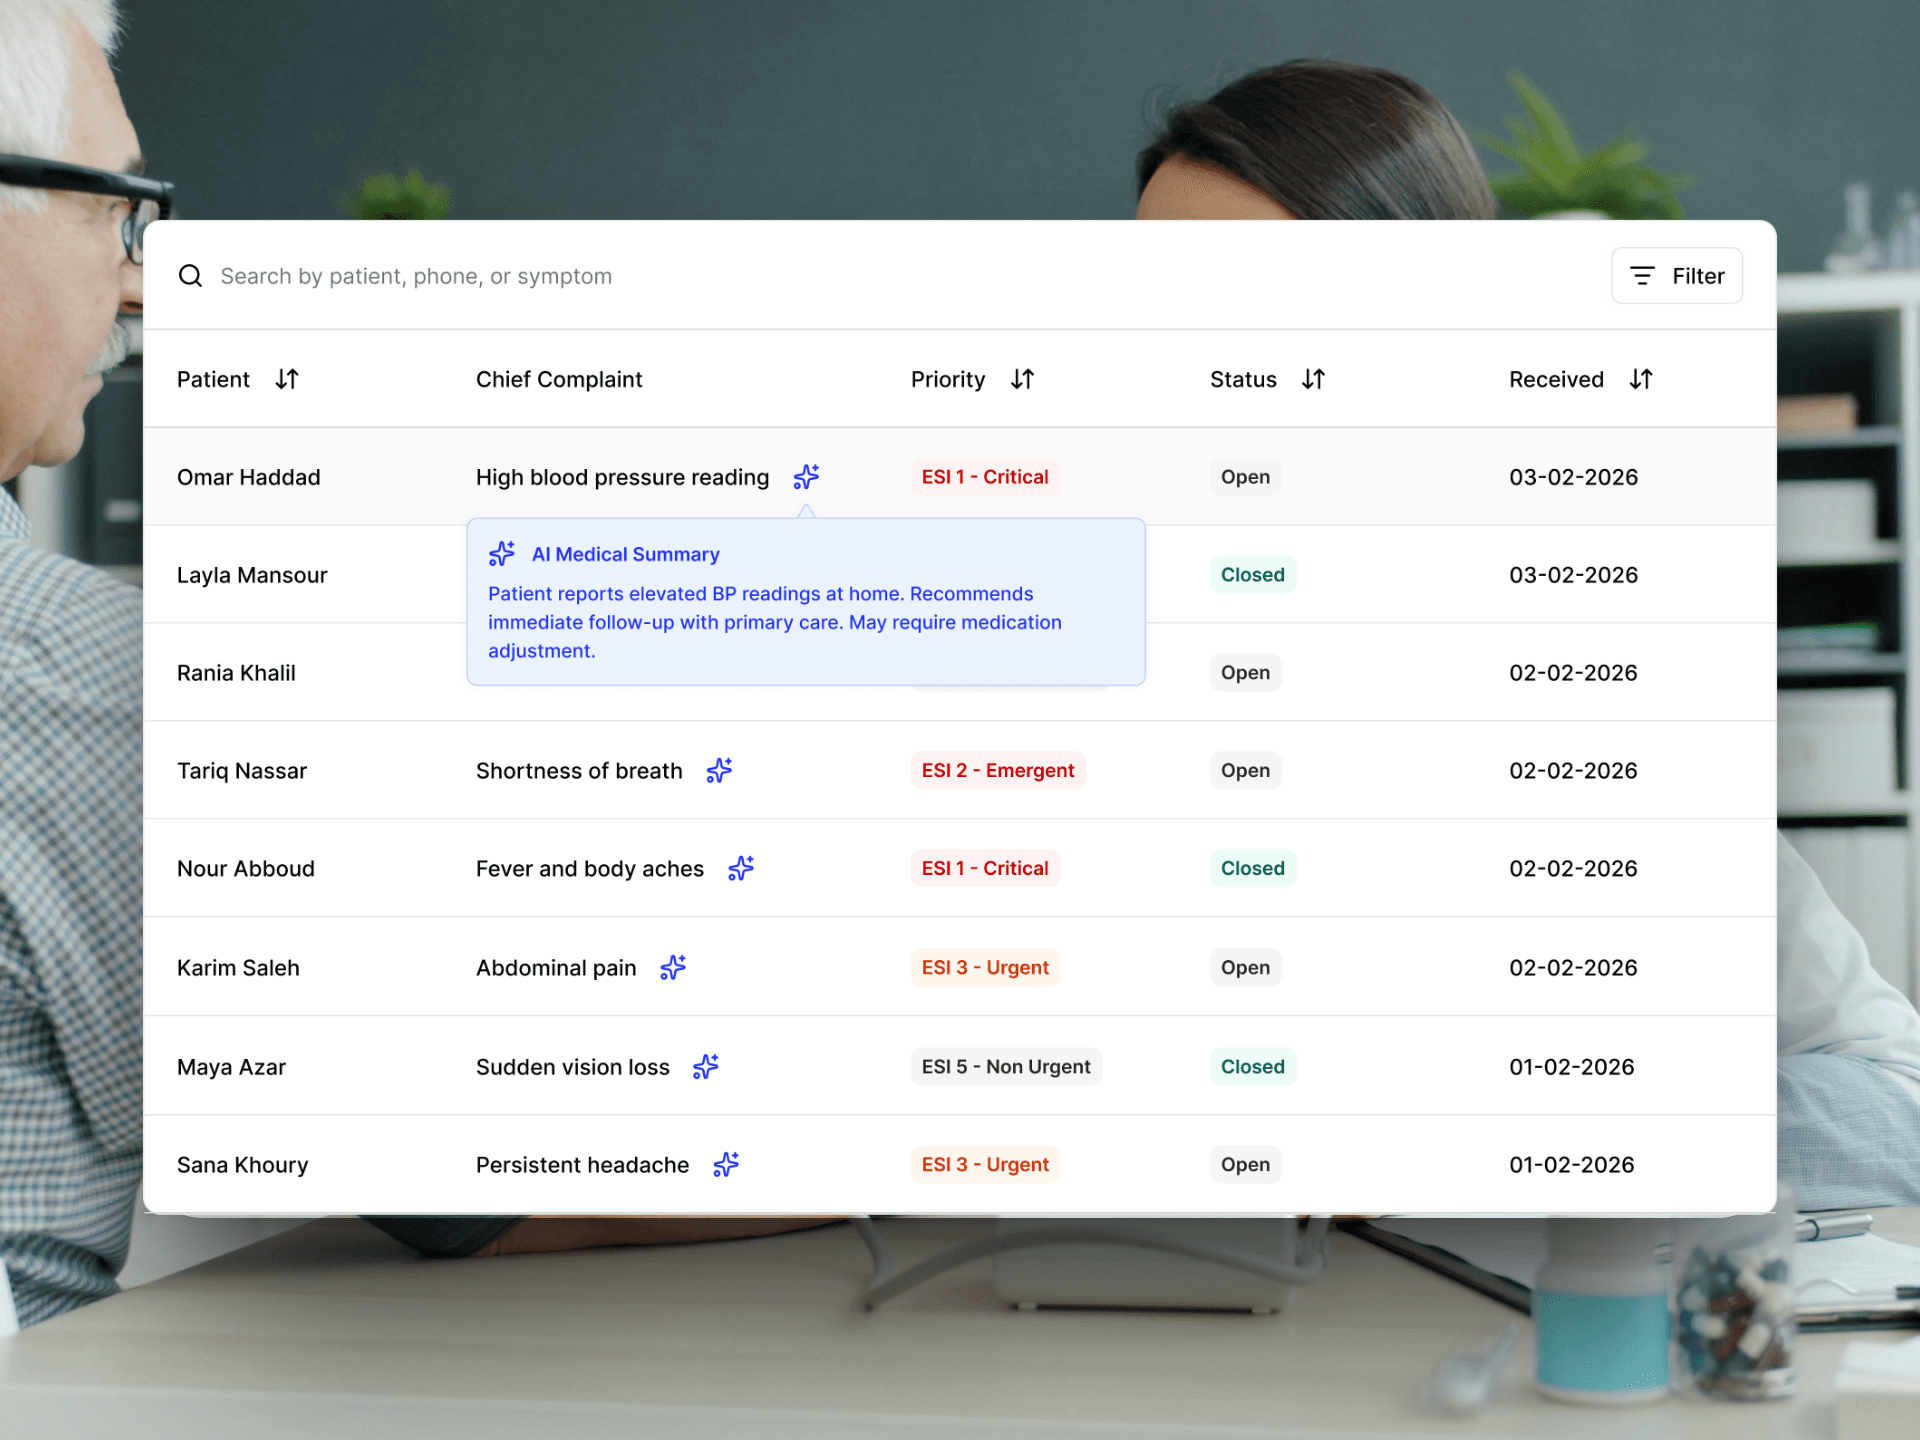Click the AI Medical Summary sparkle icon in the tooltip
The height and width of the screenshot is (1440, 1920).
[501, 553]
